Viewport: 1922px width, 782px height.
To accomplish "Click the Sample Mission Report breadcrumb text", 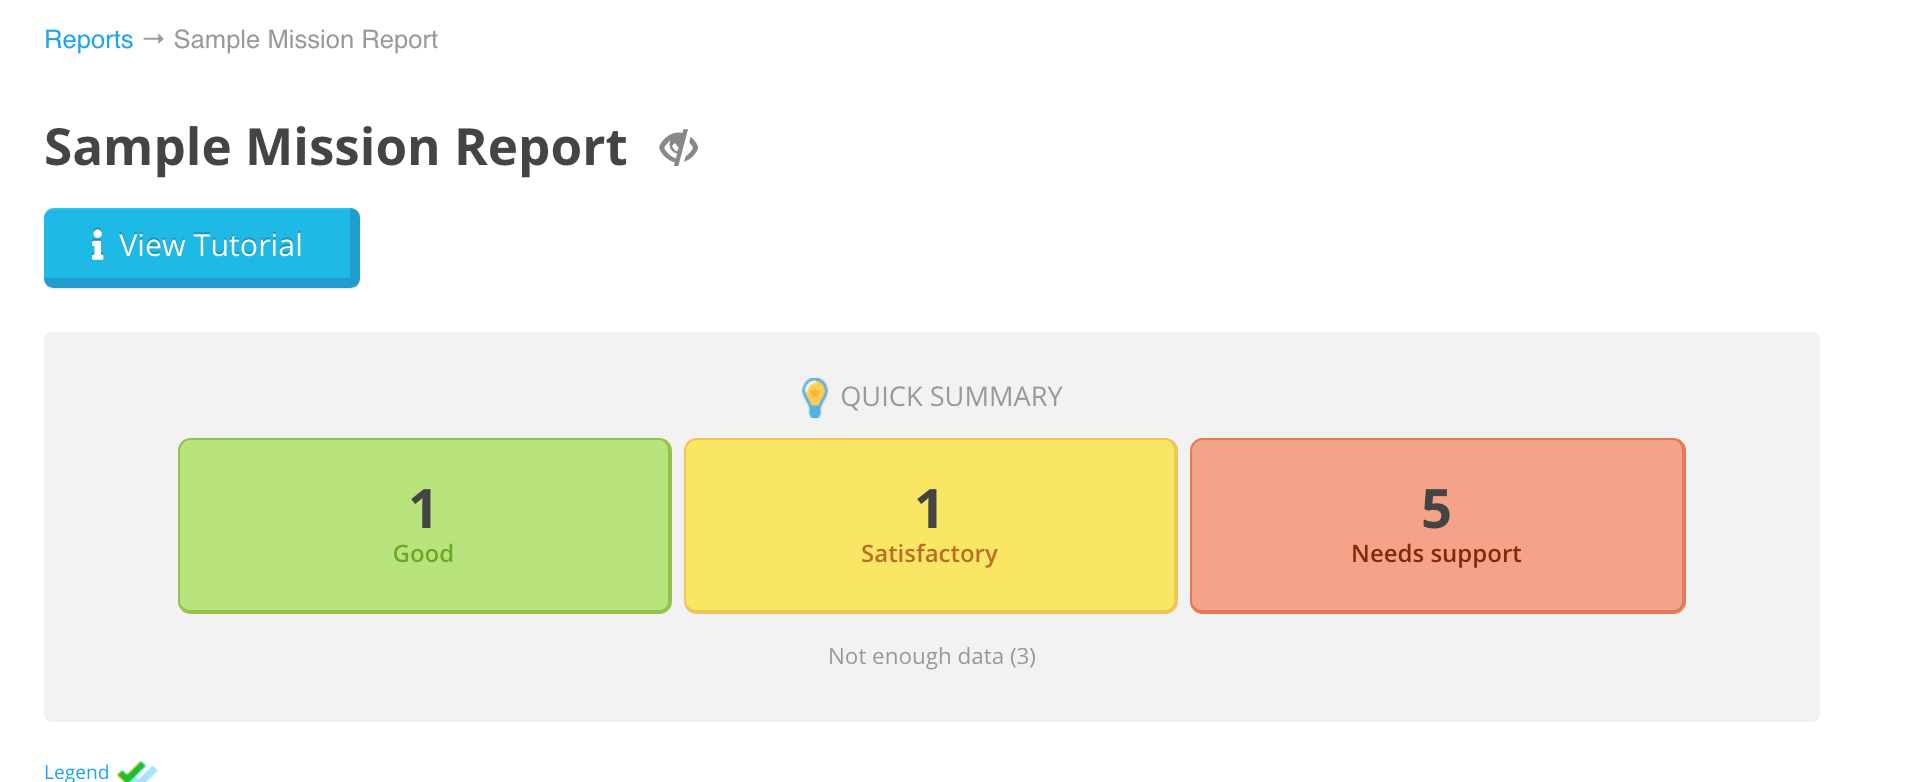I will click(x=305, y=39).
